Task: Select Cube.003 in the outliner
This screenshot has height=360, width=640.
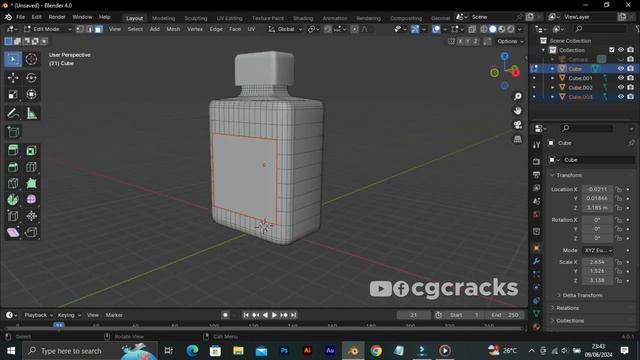Action: tap(580, 97)
